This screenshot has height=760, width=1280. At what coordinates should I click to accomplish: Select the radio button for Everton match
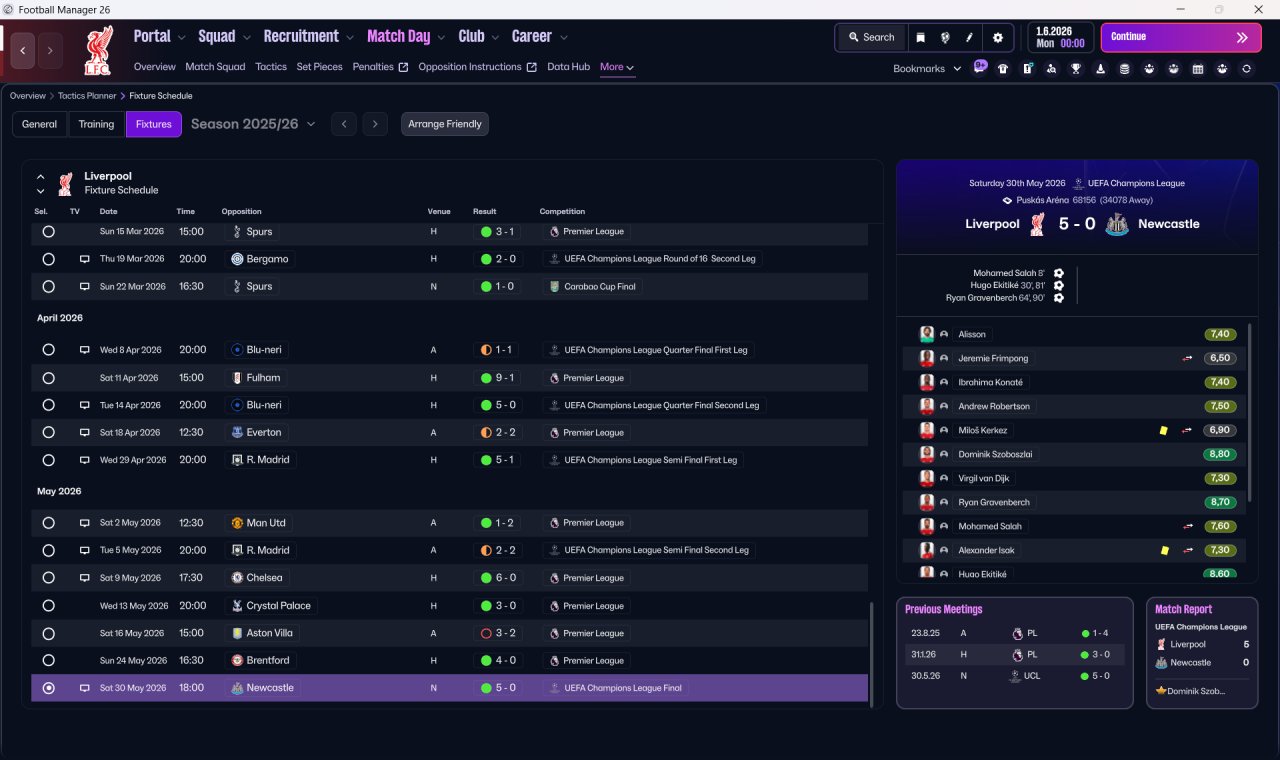pos(48,433)
